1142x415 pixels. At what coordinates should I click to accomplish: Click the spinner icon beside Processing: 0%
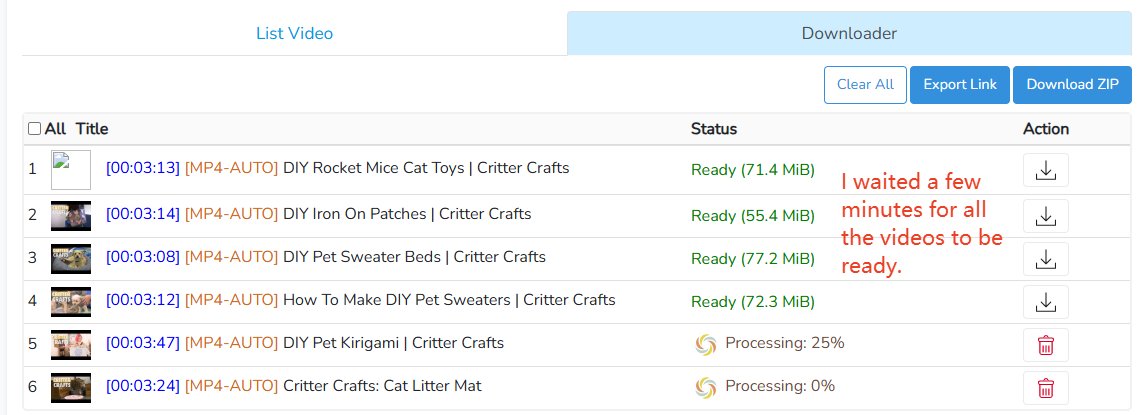click(705, 387)
